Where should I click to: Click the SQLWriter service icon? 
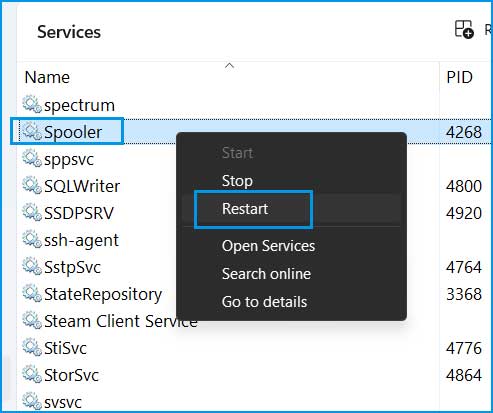click(32, 186)
